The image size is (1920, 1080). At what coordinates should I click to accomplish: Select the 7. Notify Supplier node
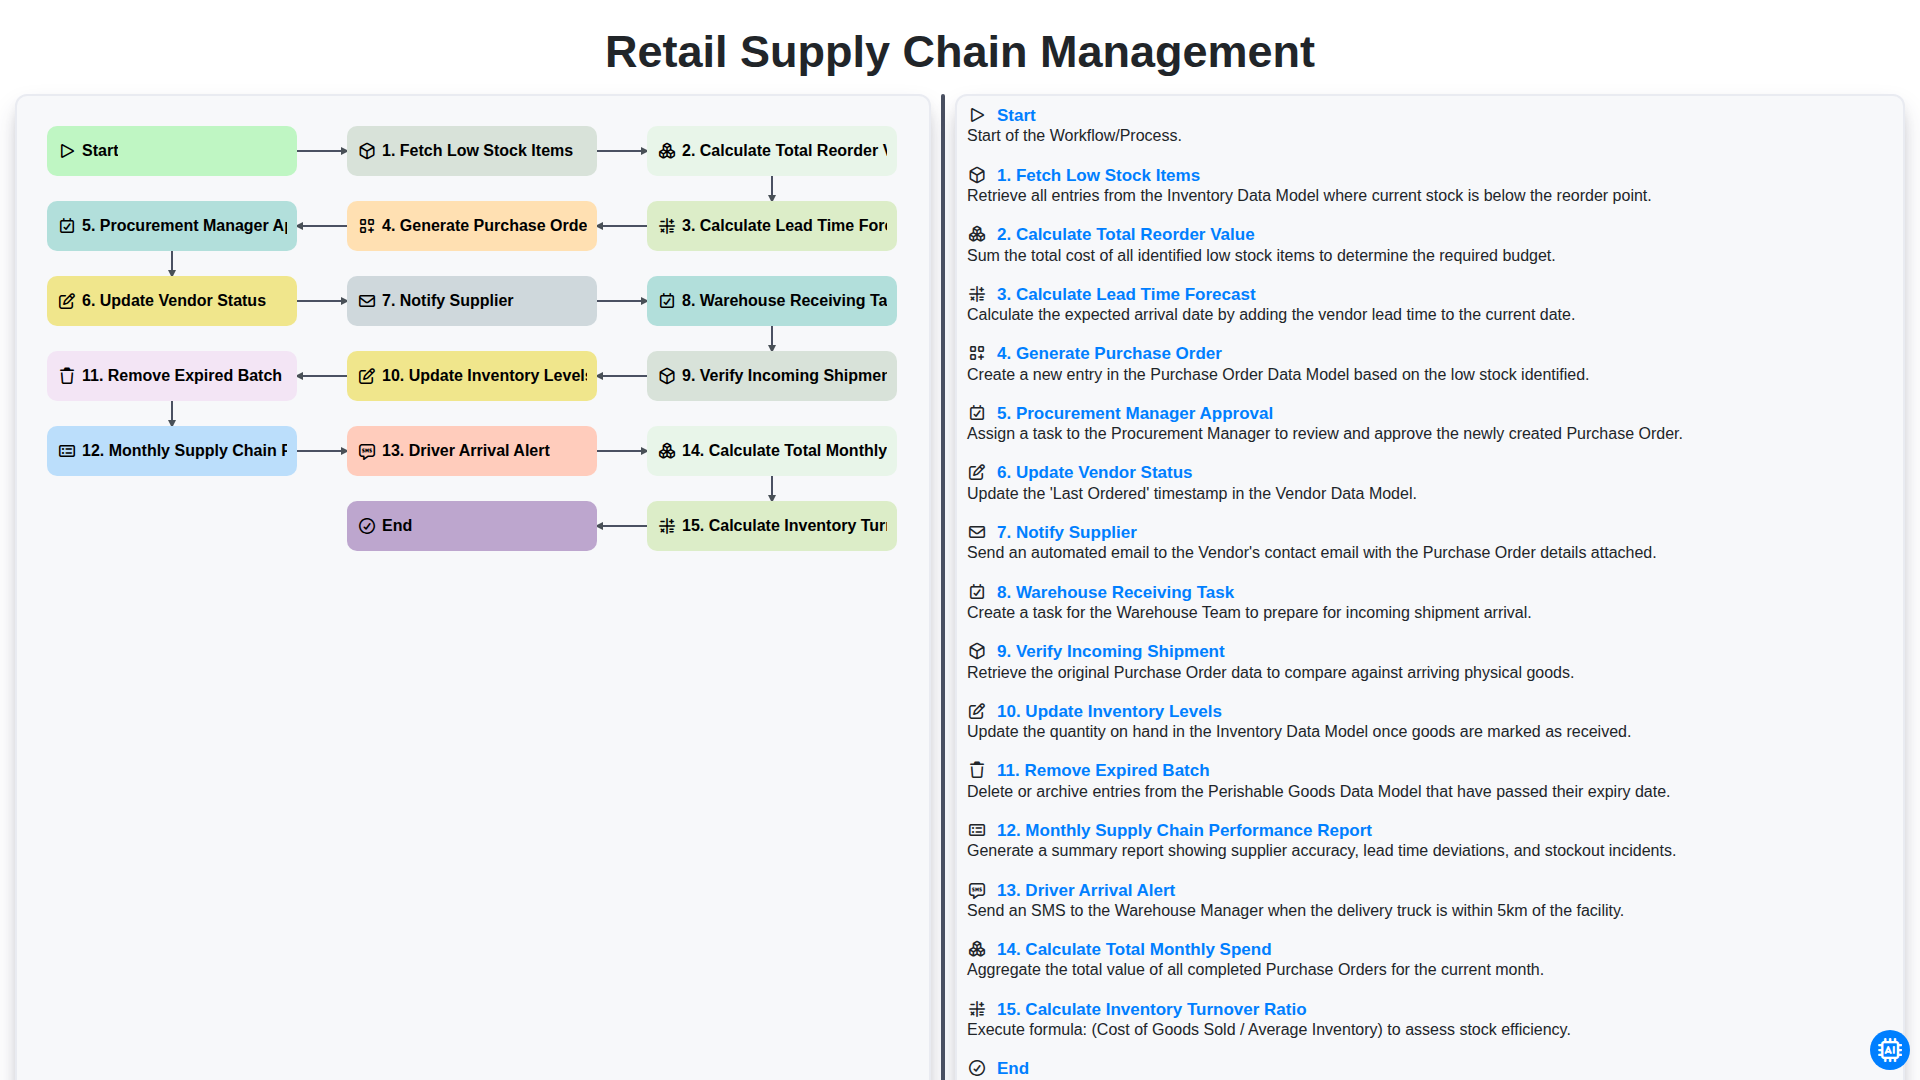(472, 301)
